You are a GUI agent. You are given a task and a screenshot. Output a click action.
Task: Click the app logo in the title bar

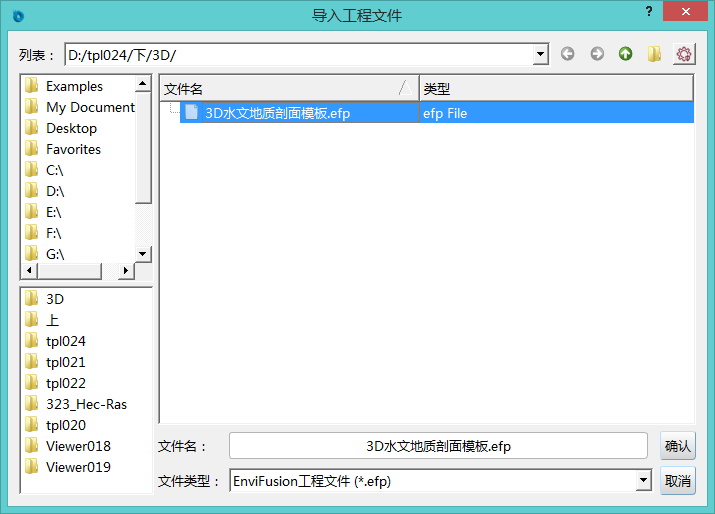18,16
